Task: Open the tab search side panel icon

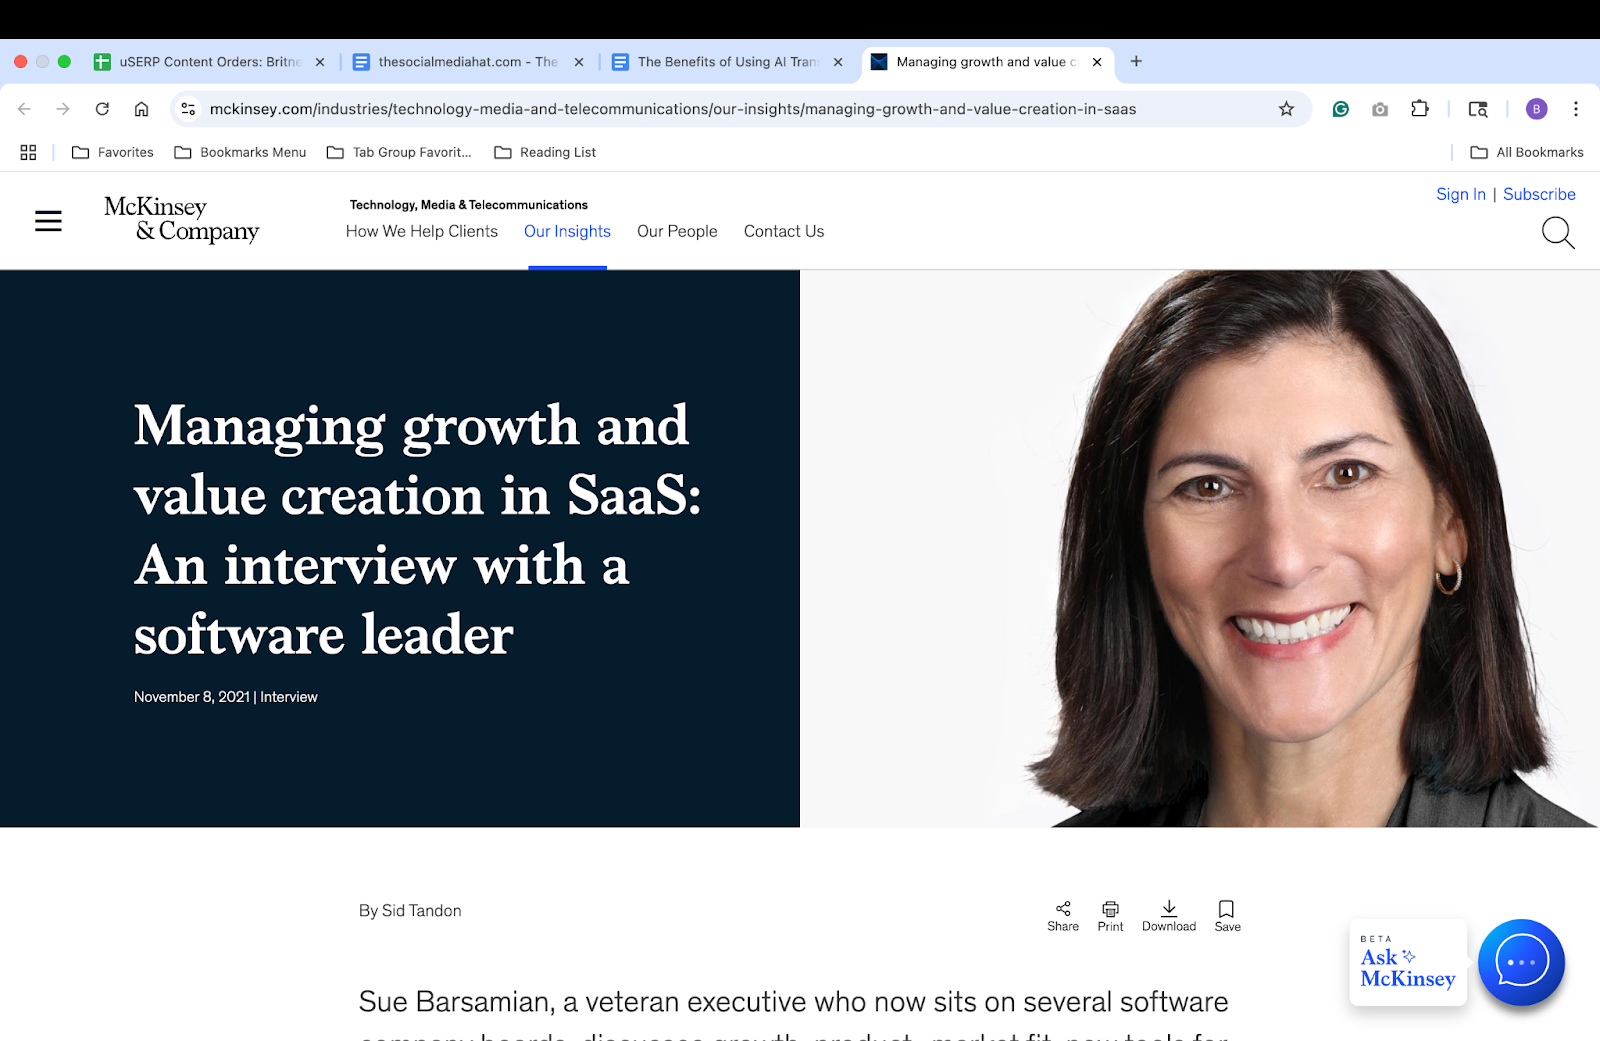Action: click(1478, 109)
